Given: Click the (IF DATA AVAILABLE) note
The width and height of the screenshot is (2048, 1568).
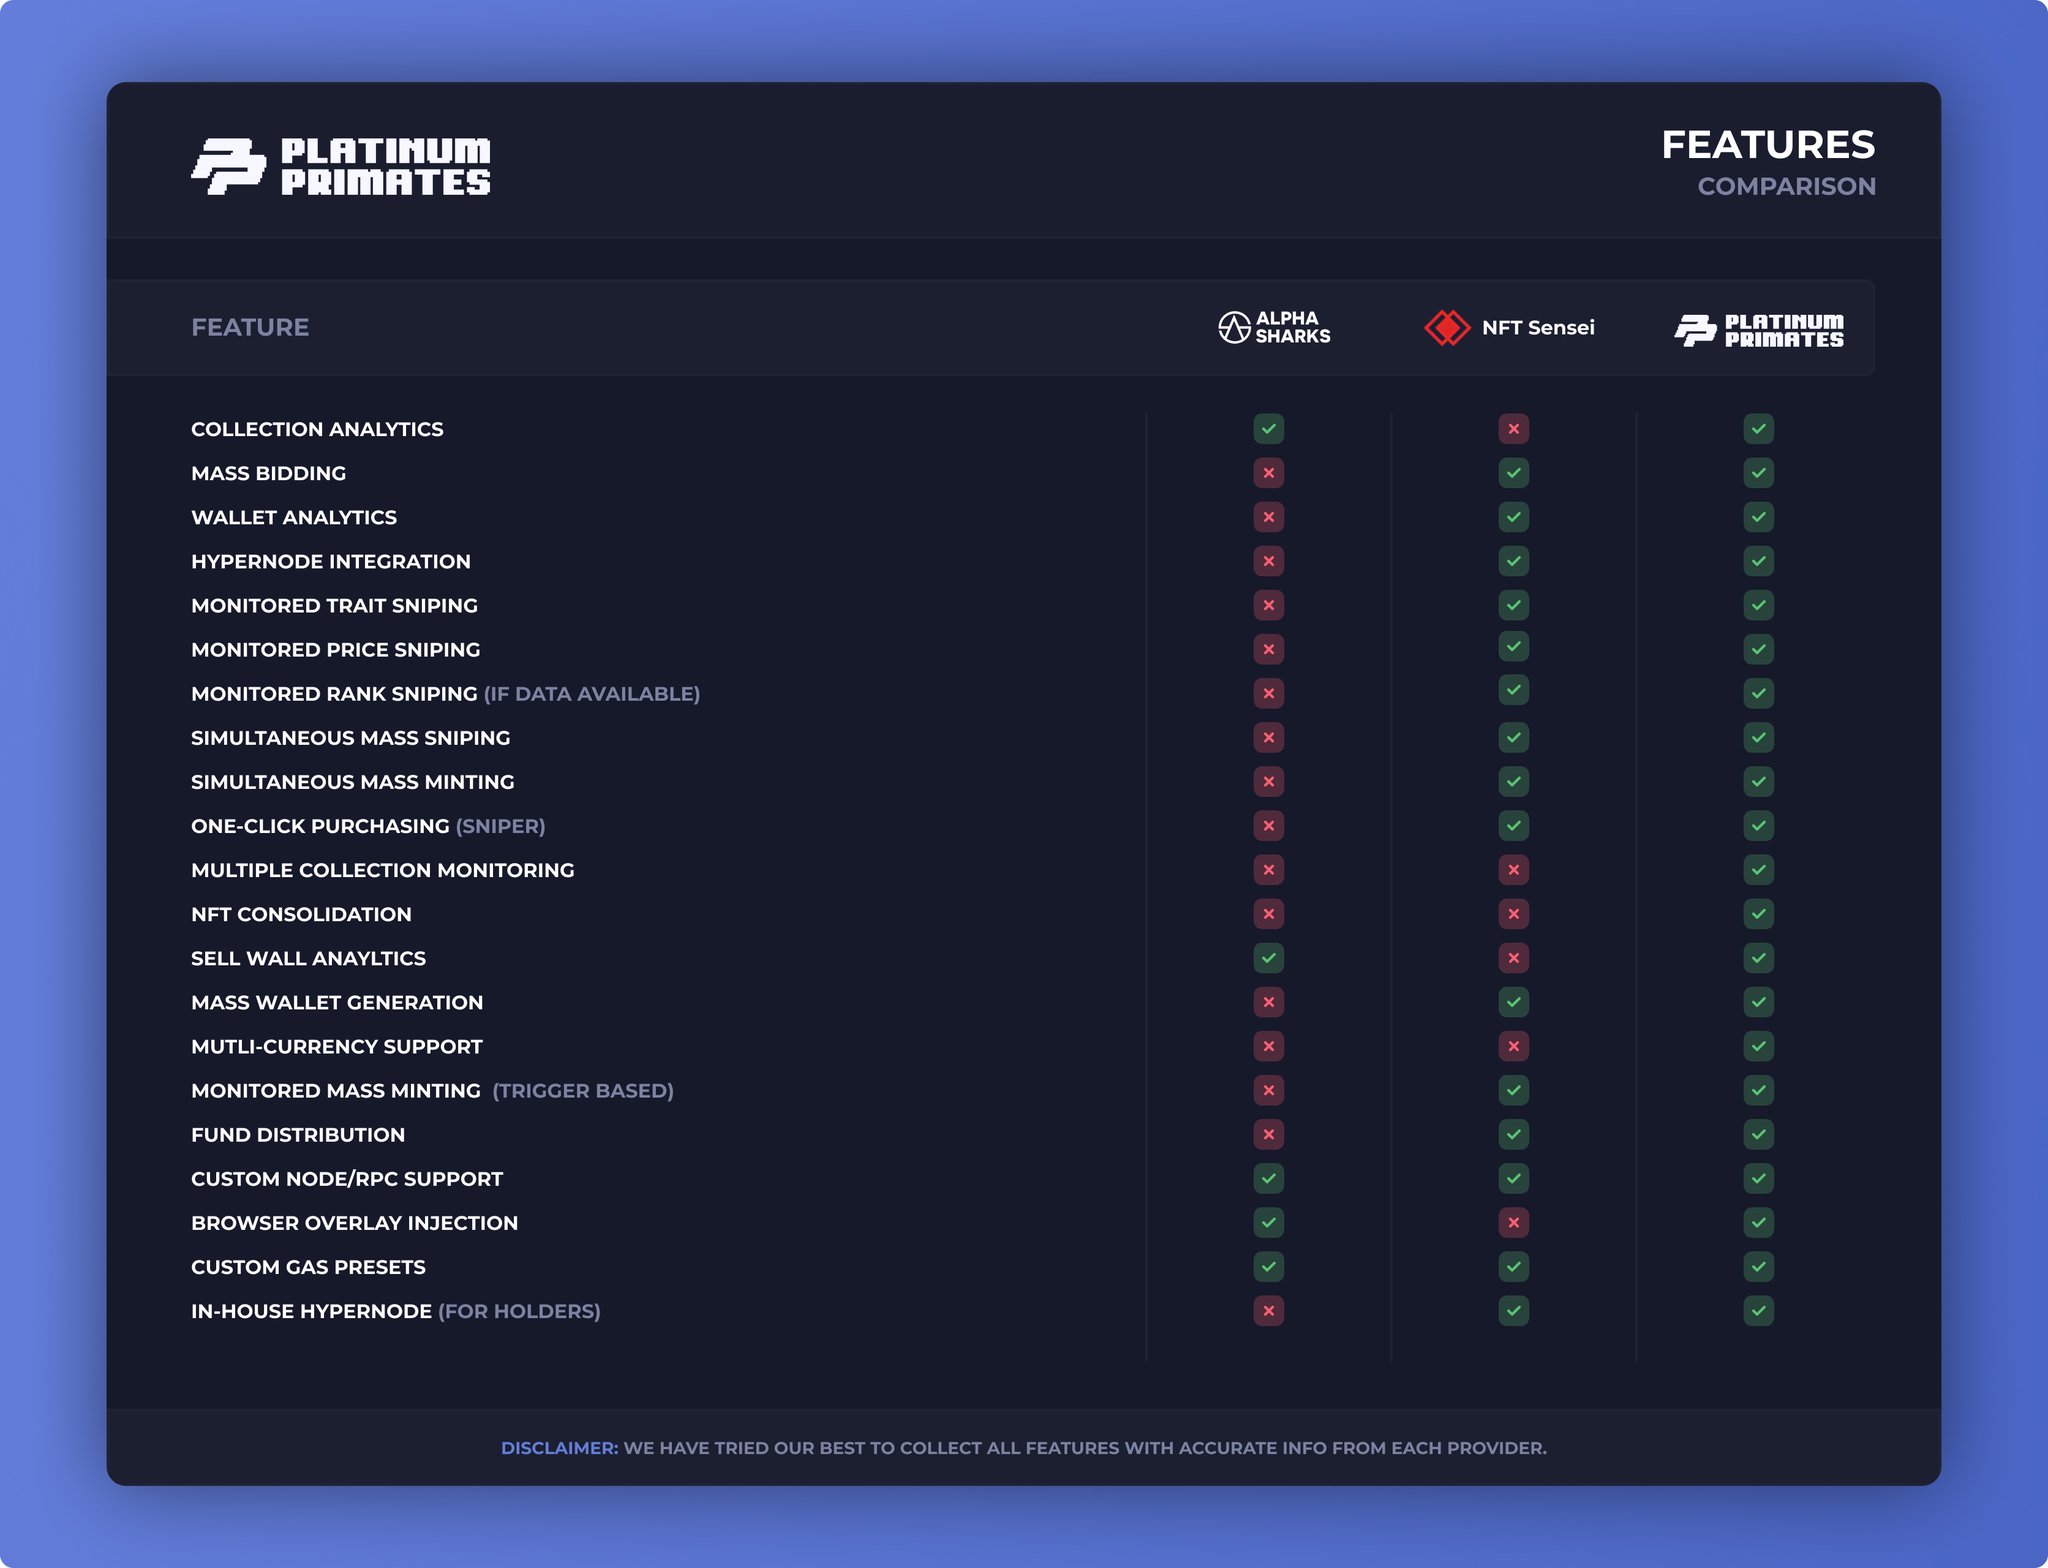Looking at the screenshot, I should tap(592, 694).
